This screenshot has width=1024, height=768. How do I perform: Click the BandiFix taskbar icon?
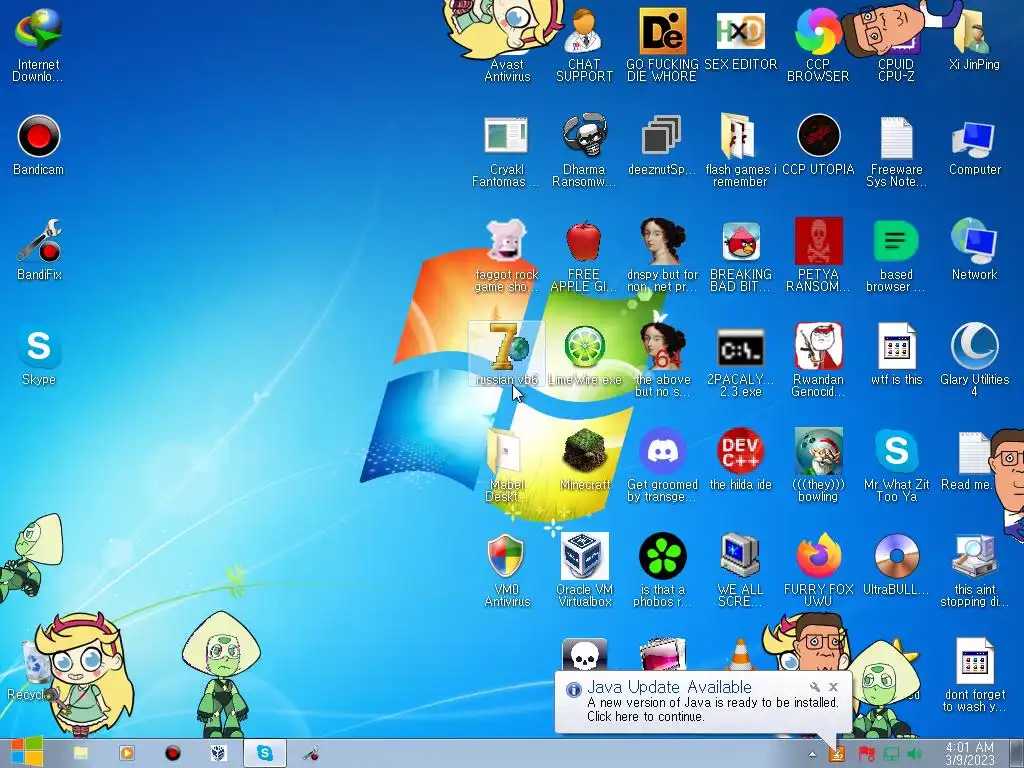[312, 754]
